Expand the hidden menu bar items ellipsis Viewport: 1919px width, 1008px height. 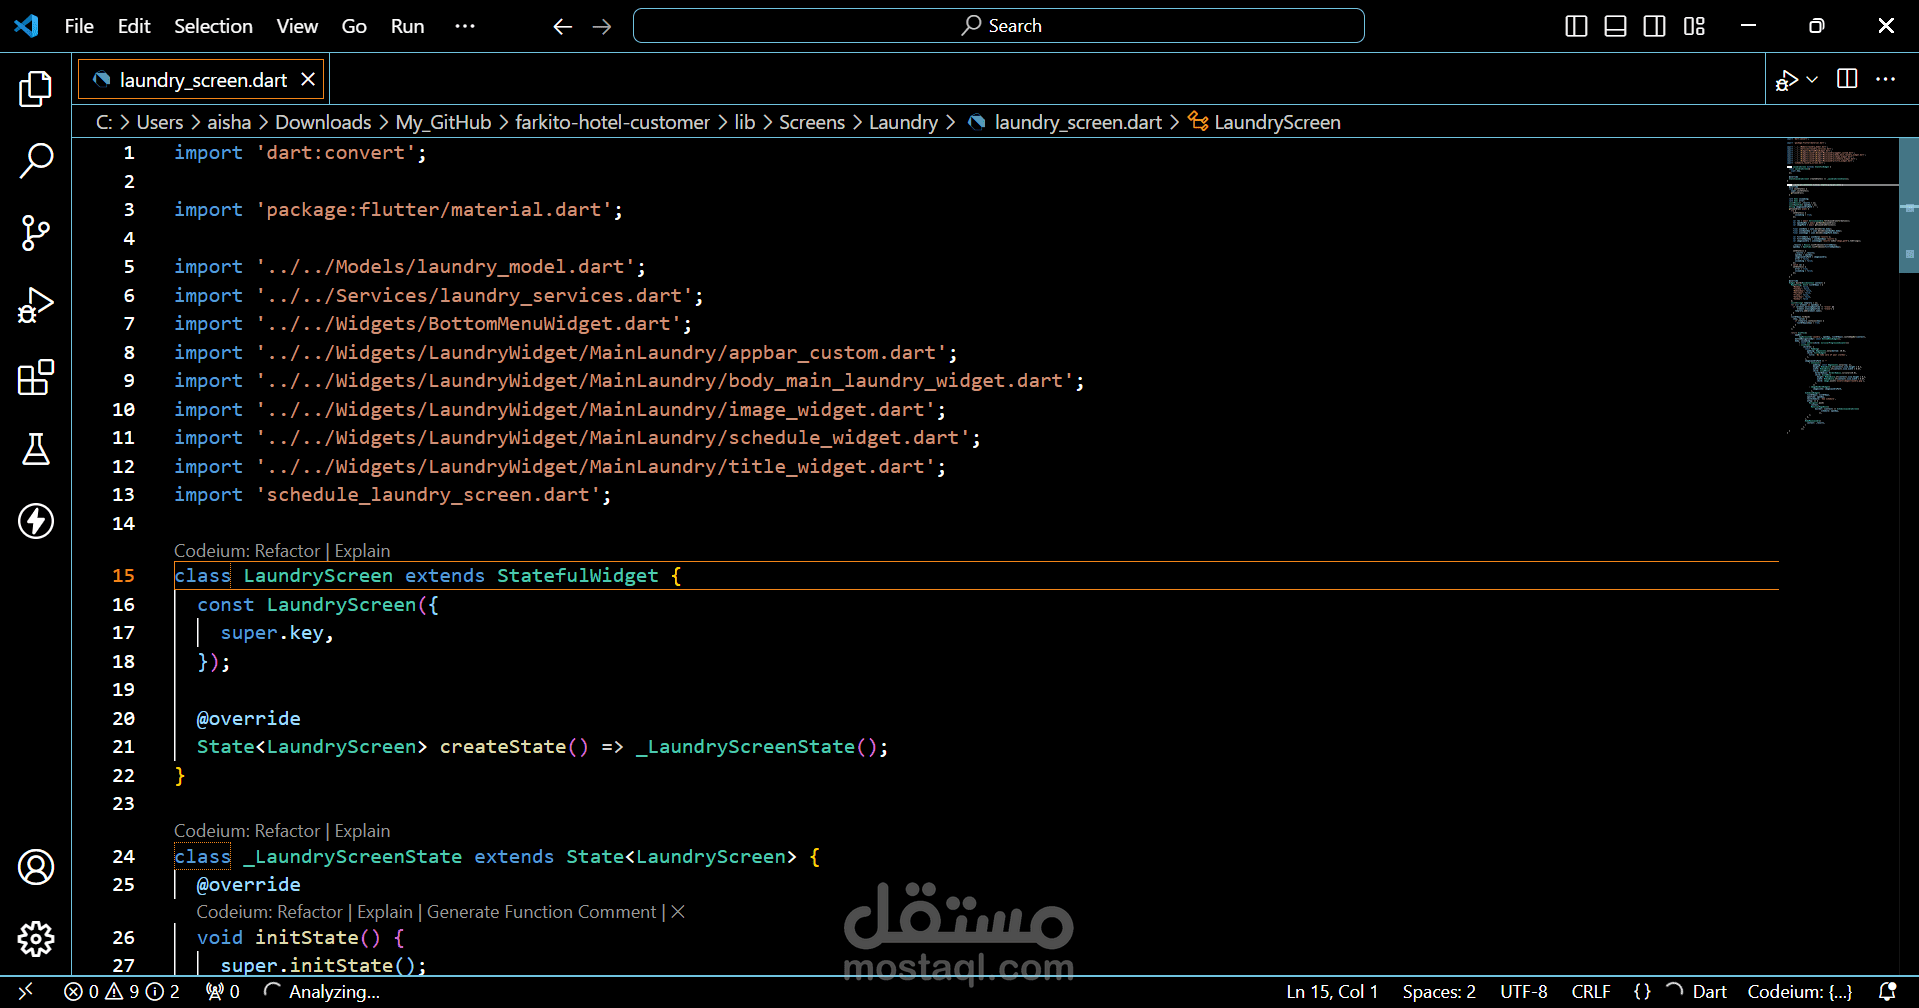[465, 26]
